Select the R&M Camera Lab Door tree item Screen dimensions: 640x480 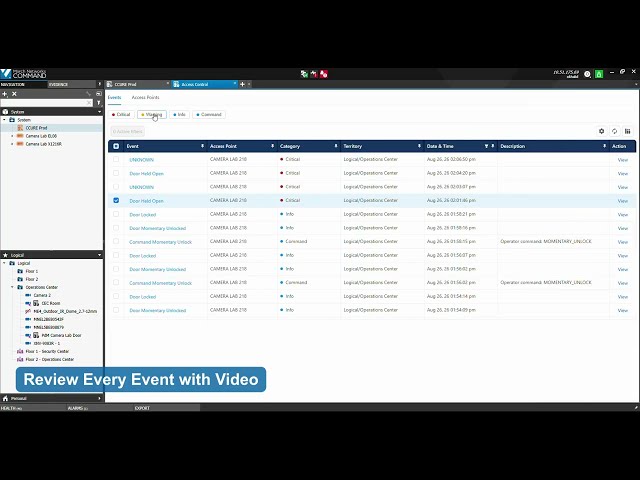tap(61, 336)
